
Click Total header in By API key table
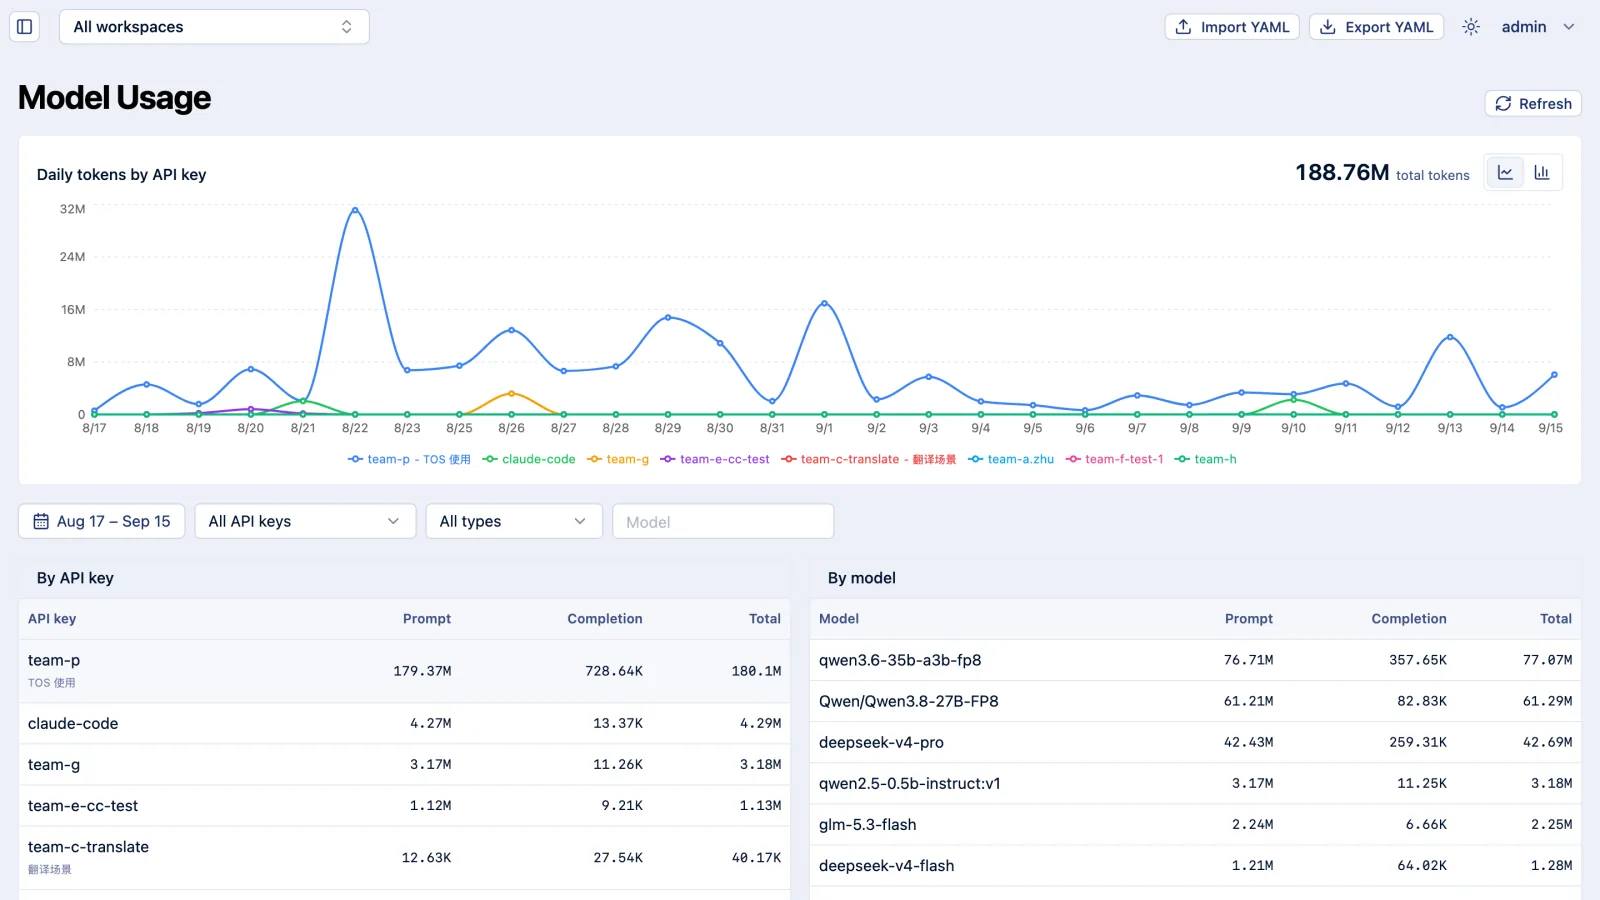click(765, 619)
